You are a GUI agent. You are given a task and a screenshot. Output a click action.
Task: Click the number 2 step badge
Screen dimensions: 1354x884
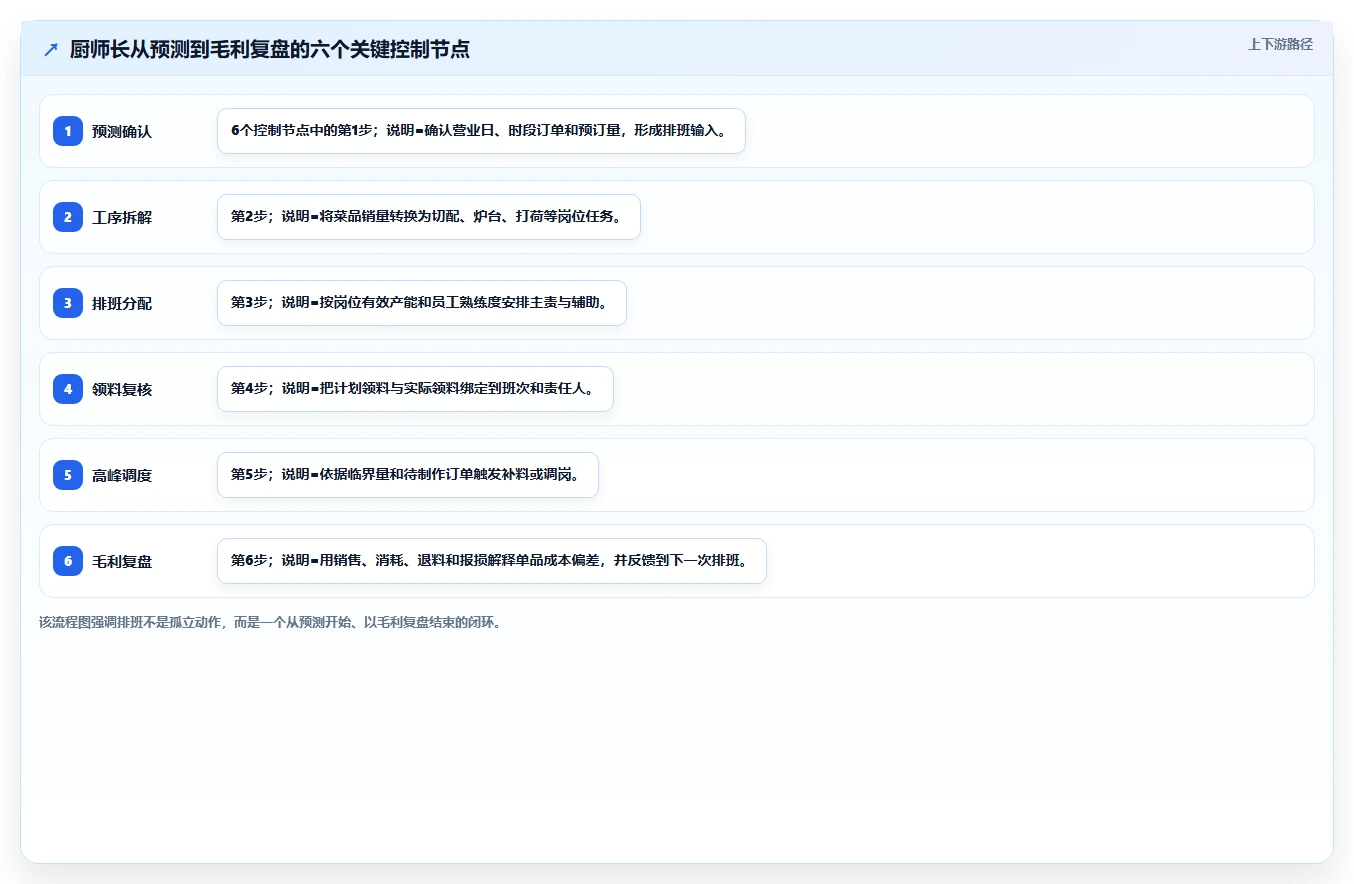pyautogui.click(x=68, y=217)
